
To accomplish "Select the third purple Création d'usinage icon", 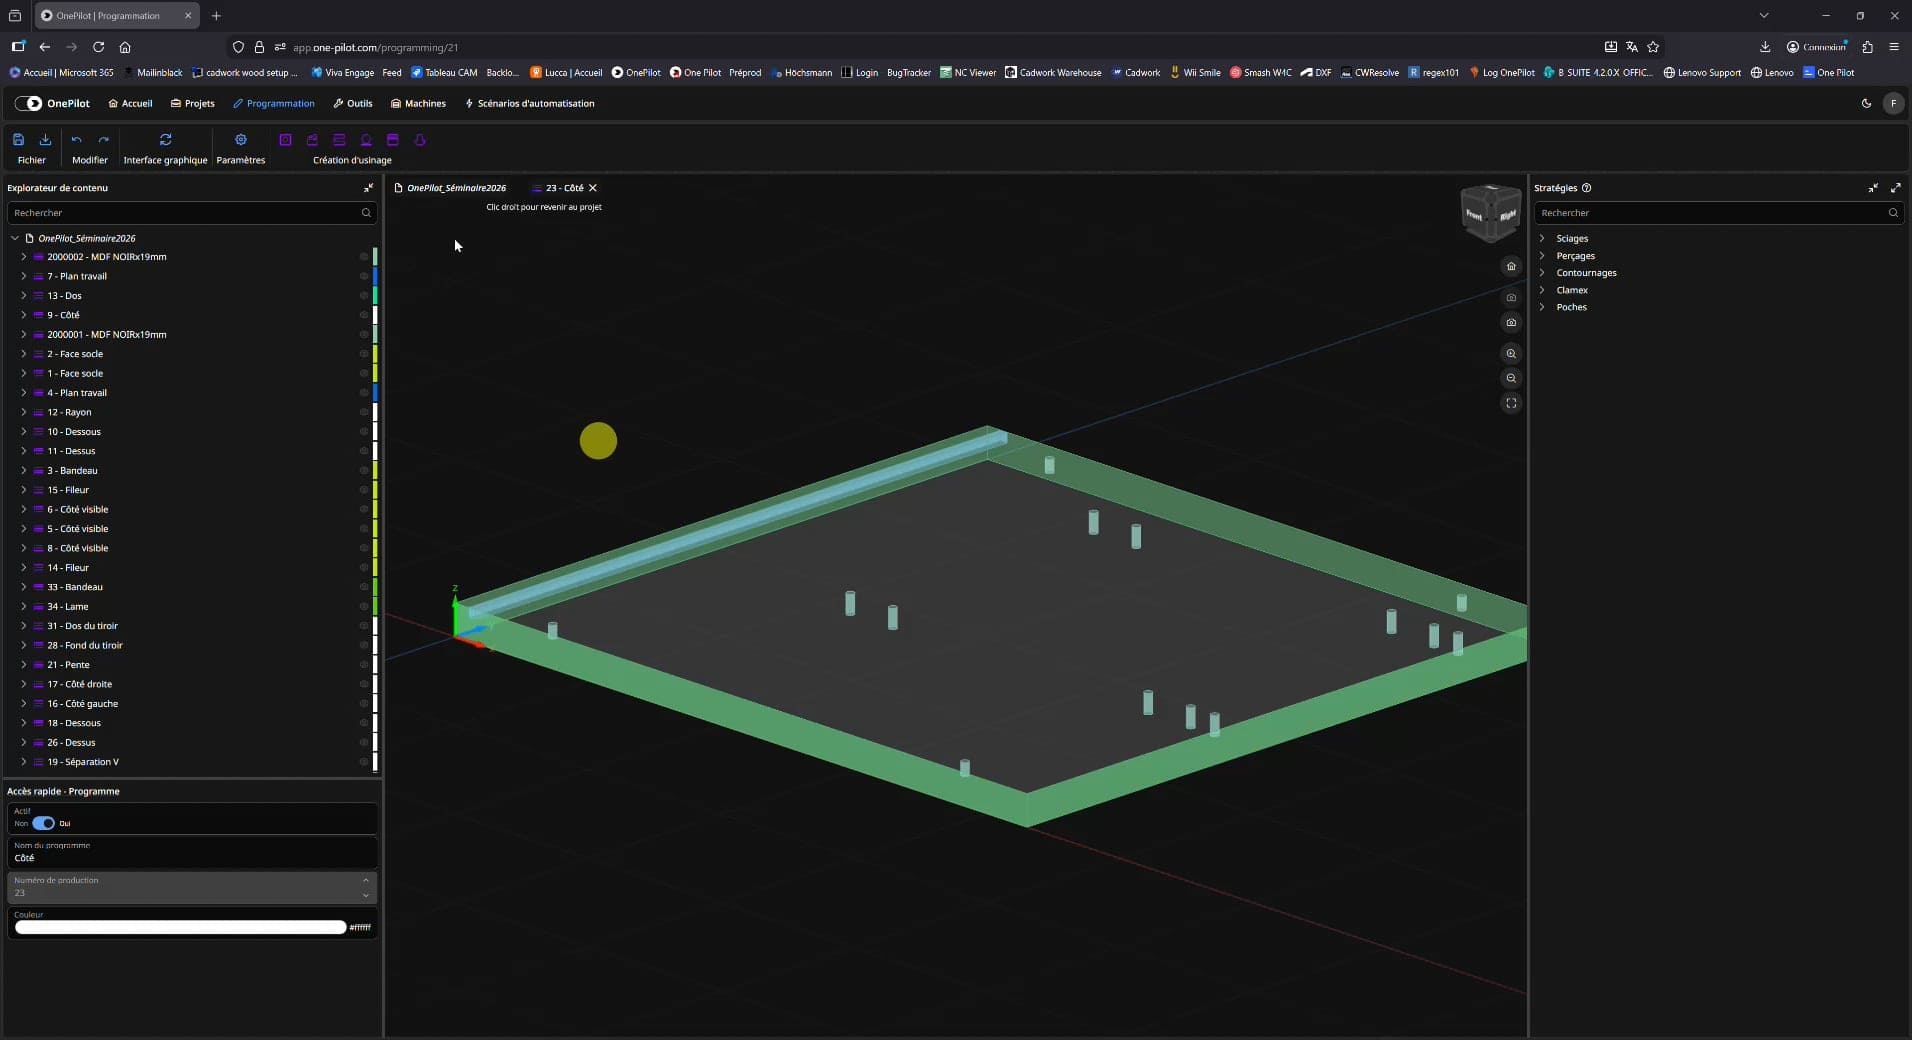I will point(339,140).
